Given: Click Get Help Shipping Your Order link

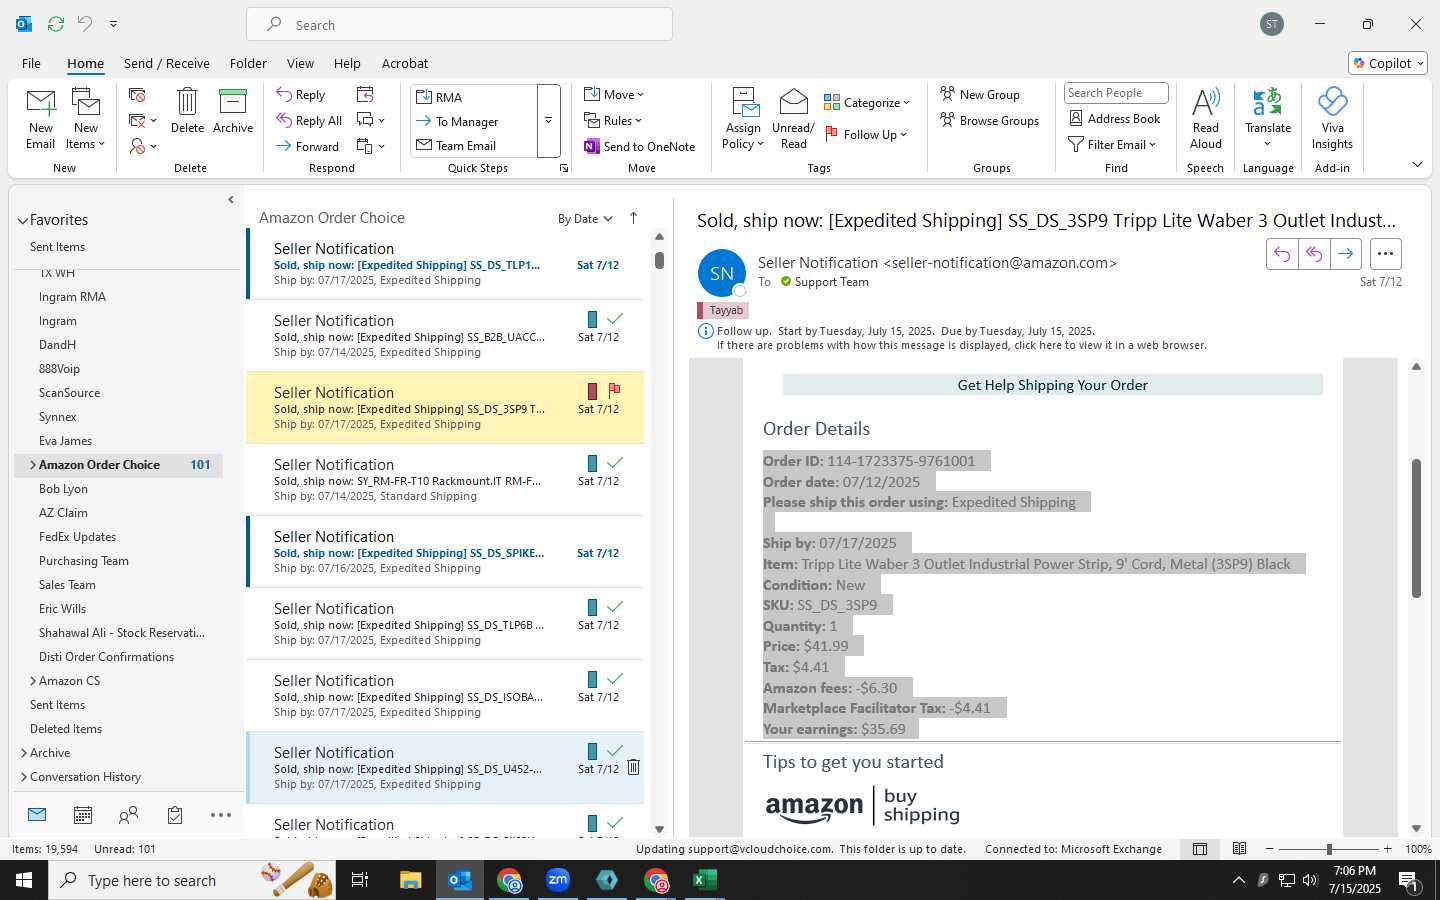Looking at the screenshot, I should (x=1052, y=385).
